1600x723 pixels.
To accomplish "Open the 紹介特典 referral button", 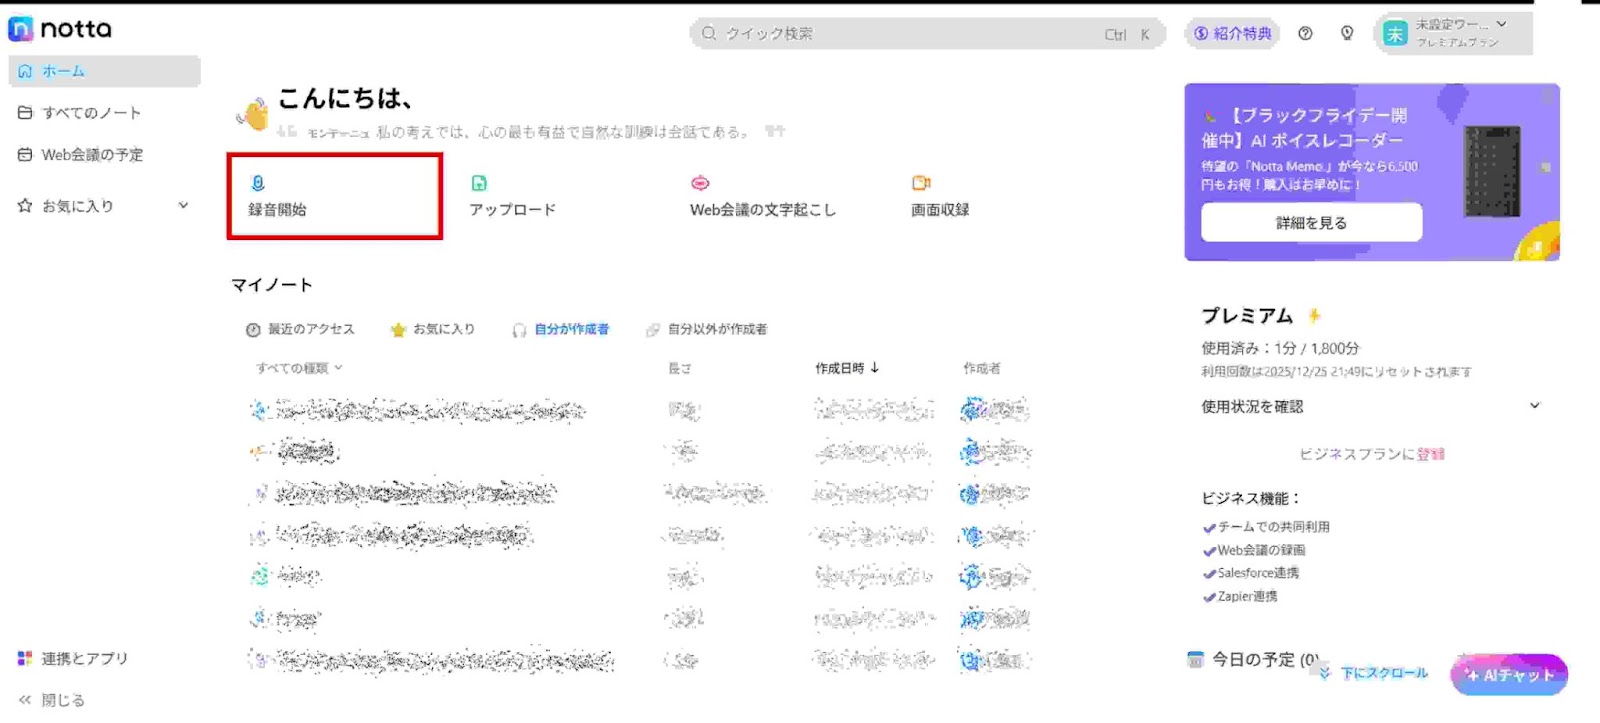I will pos(1232,34).
